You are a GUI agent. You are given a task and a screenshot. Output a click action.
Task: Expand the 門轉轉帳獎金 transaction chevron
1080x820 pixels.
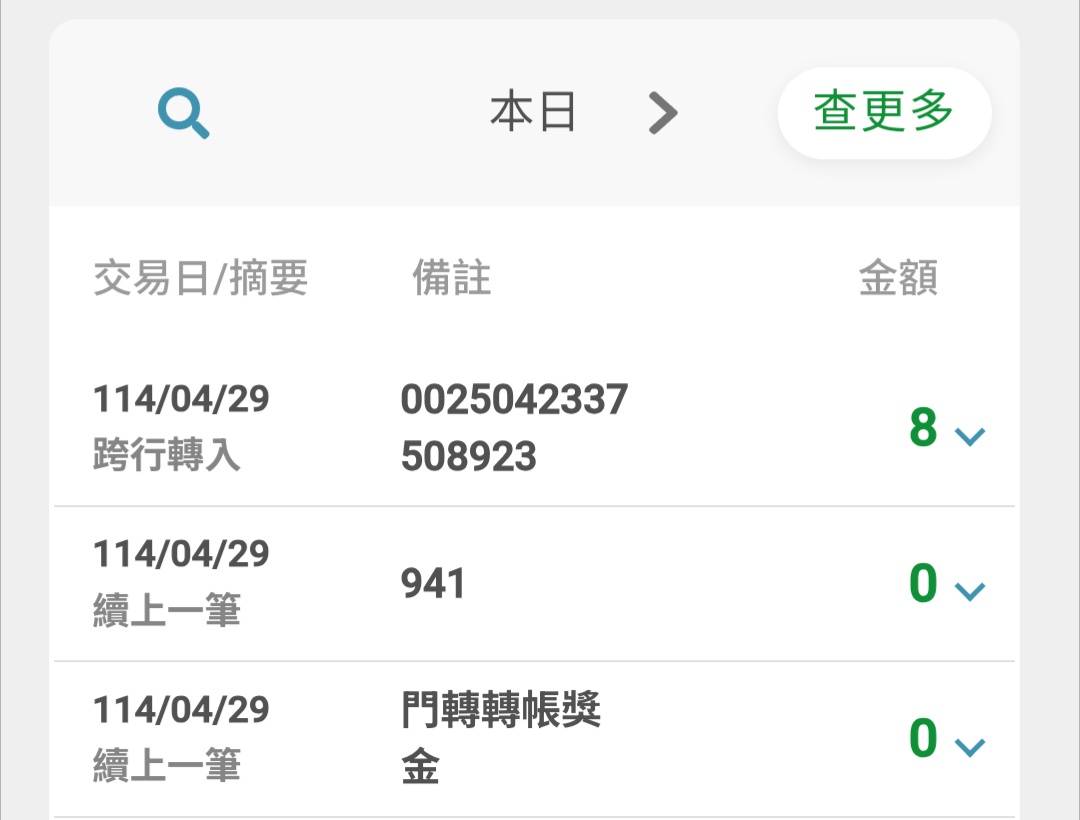tap(970, 746)
